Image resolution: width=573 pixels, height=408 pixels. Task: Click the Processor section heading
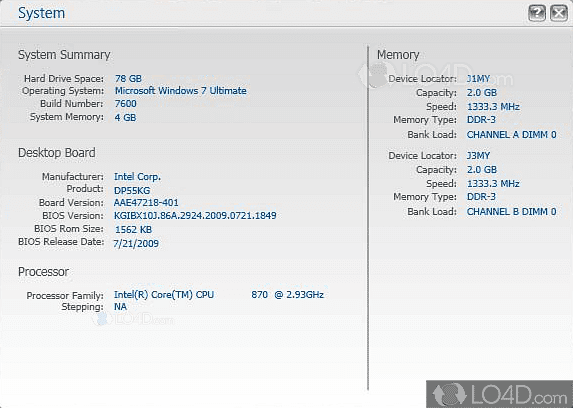pos(43,272)
